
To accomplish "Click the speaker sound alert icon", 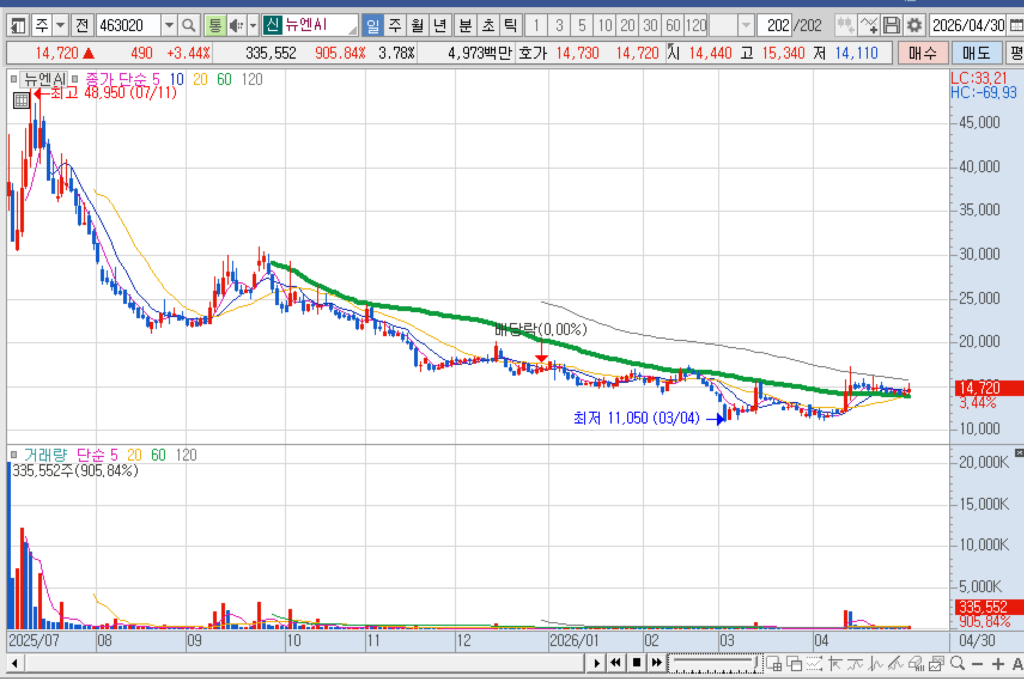I will coord(236,25).
